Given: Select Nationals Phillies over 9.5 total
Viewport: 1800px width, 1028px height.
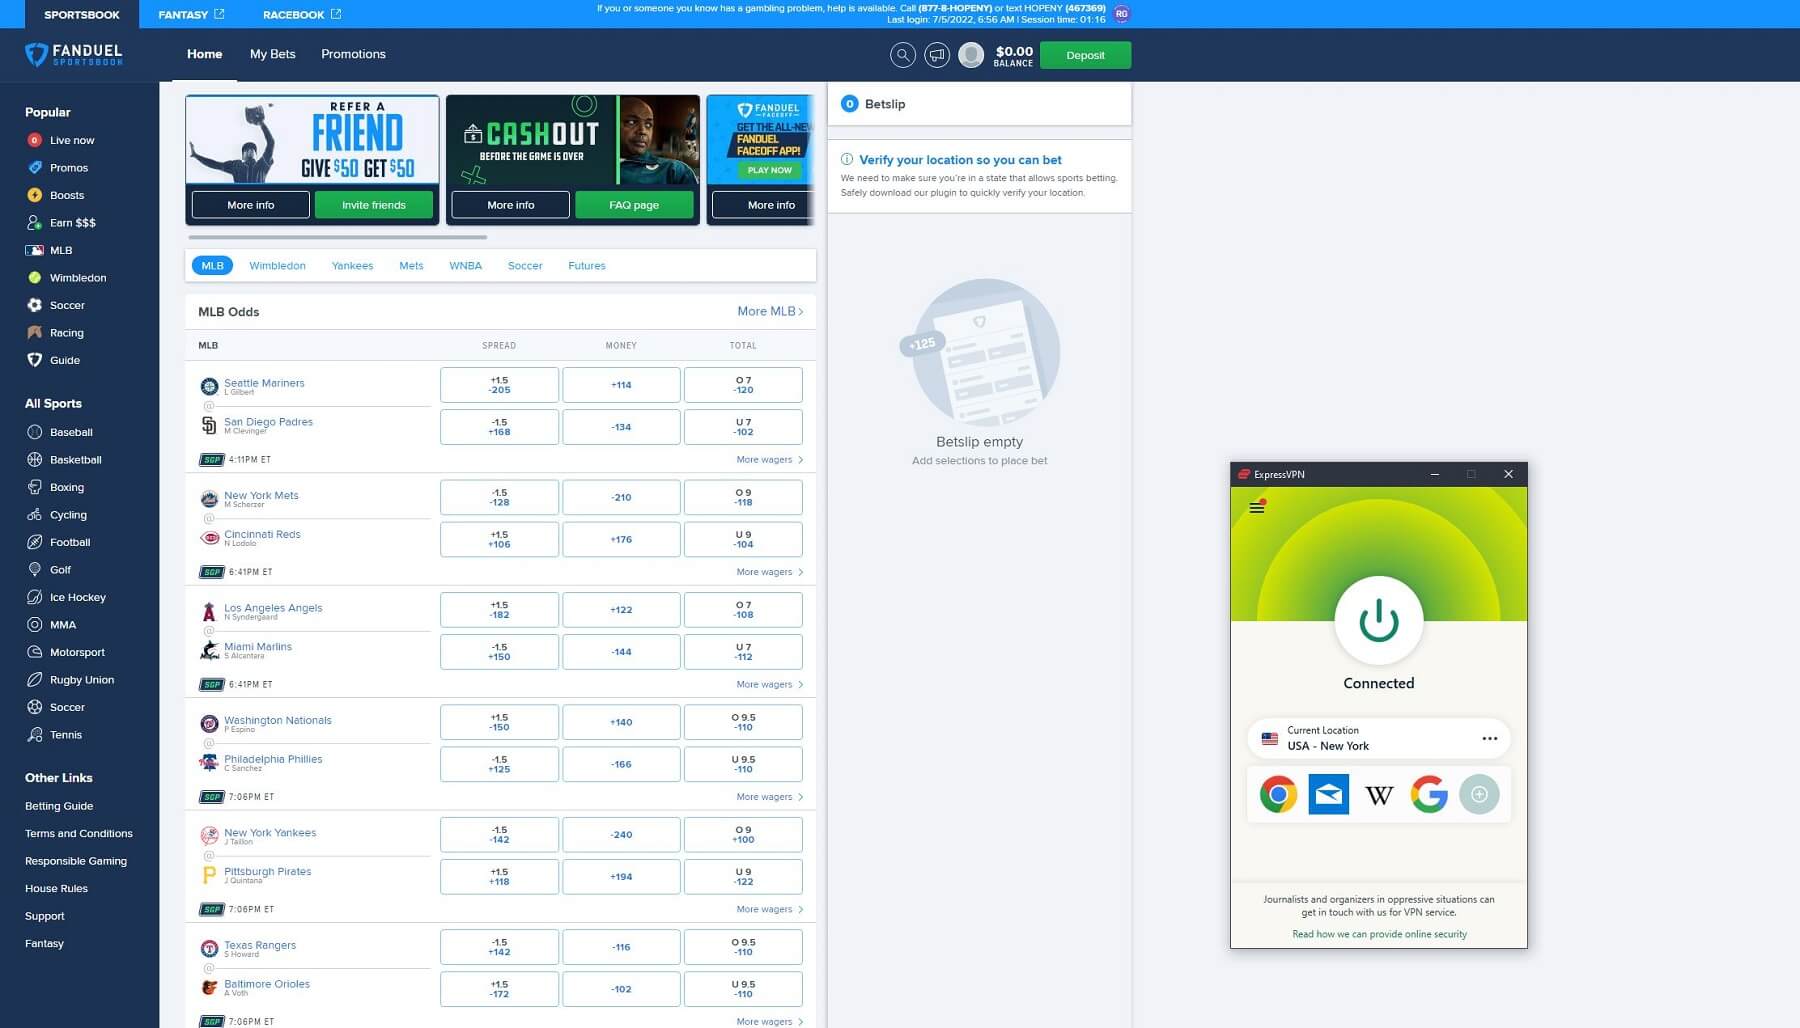Looking at the screenshot, I should pos(743,722).
